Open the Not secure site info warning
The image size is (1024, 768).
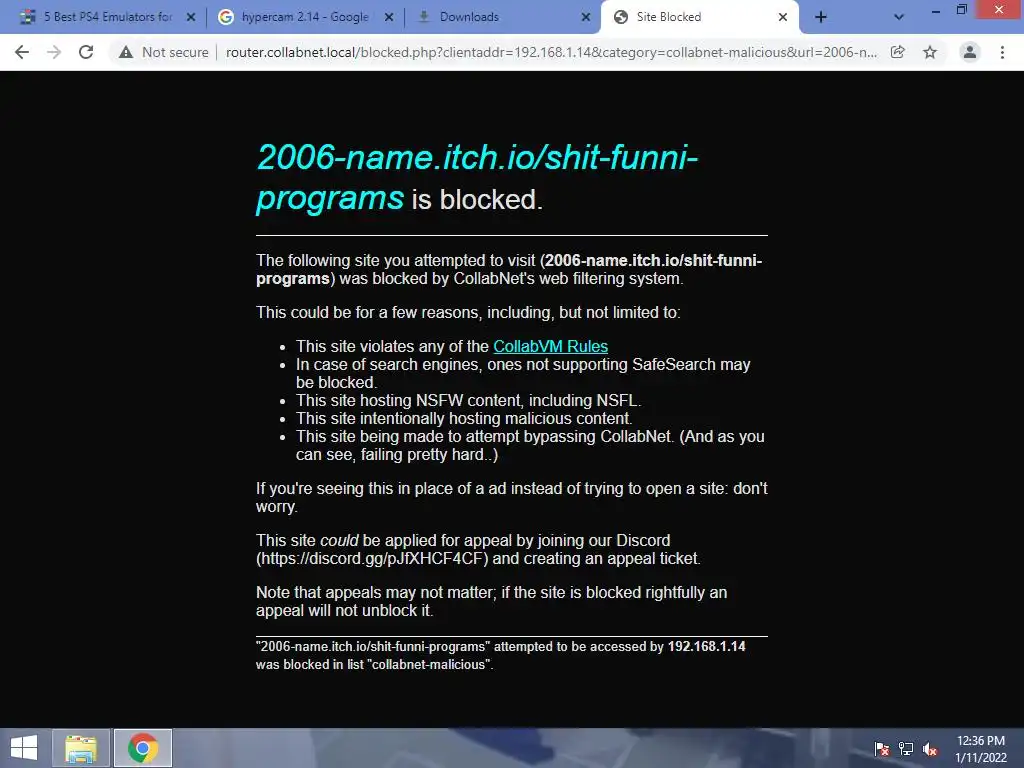click(x=163, y=52)
